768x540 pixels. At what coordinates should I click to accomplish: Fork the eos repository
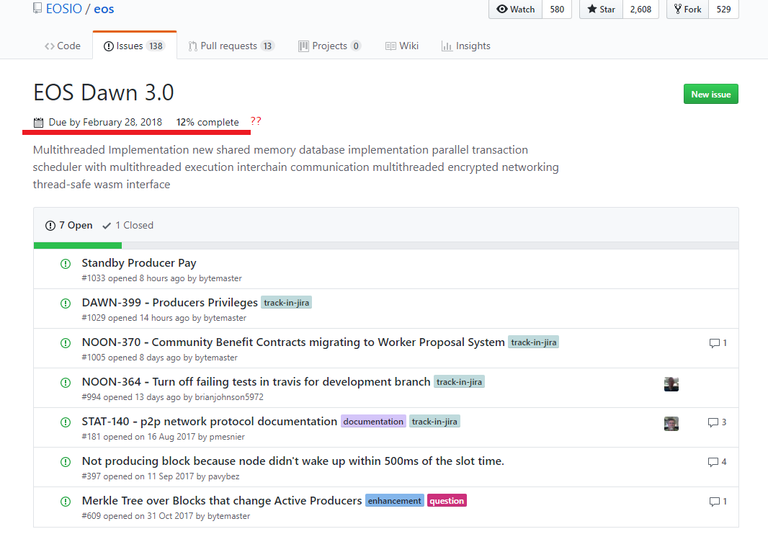coord(687,9)
